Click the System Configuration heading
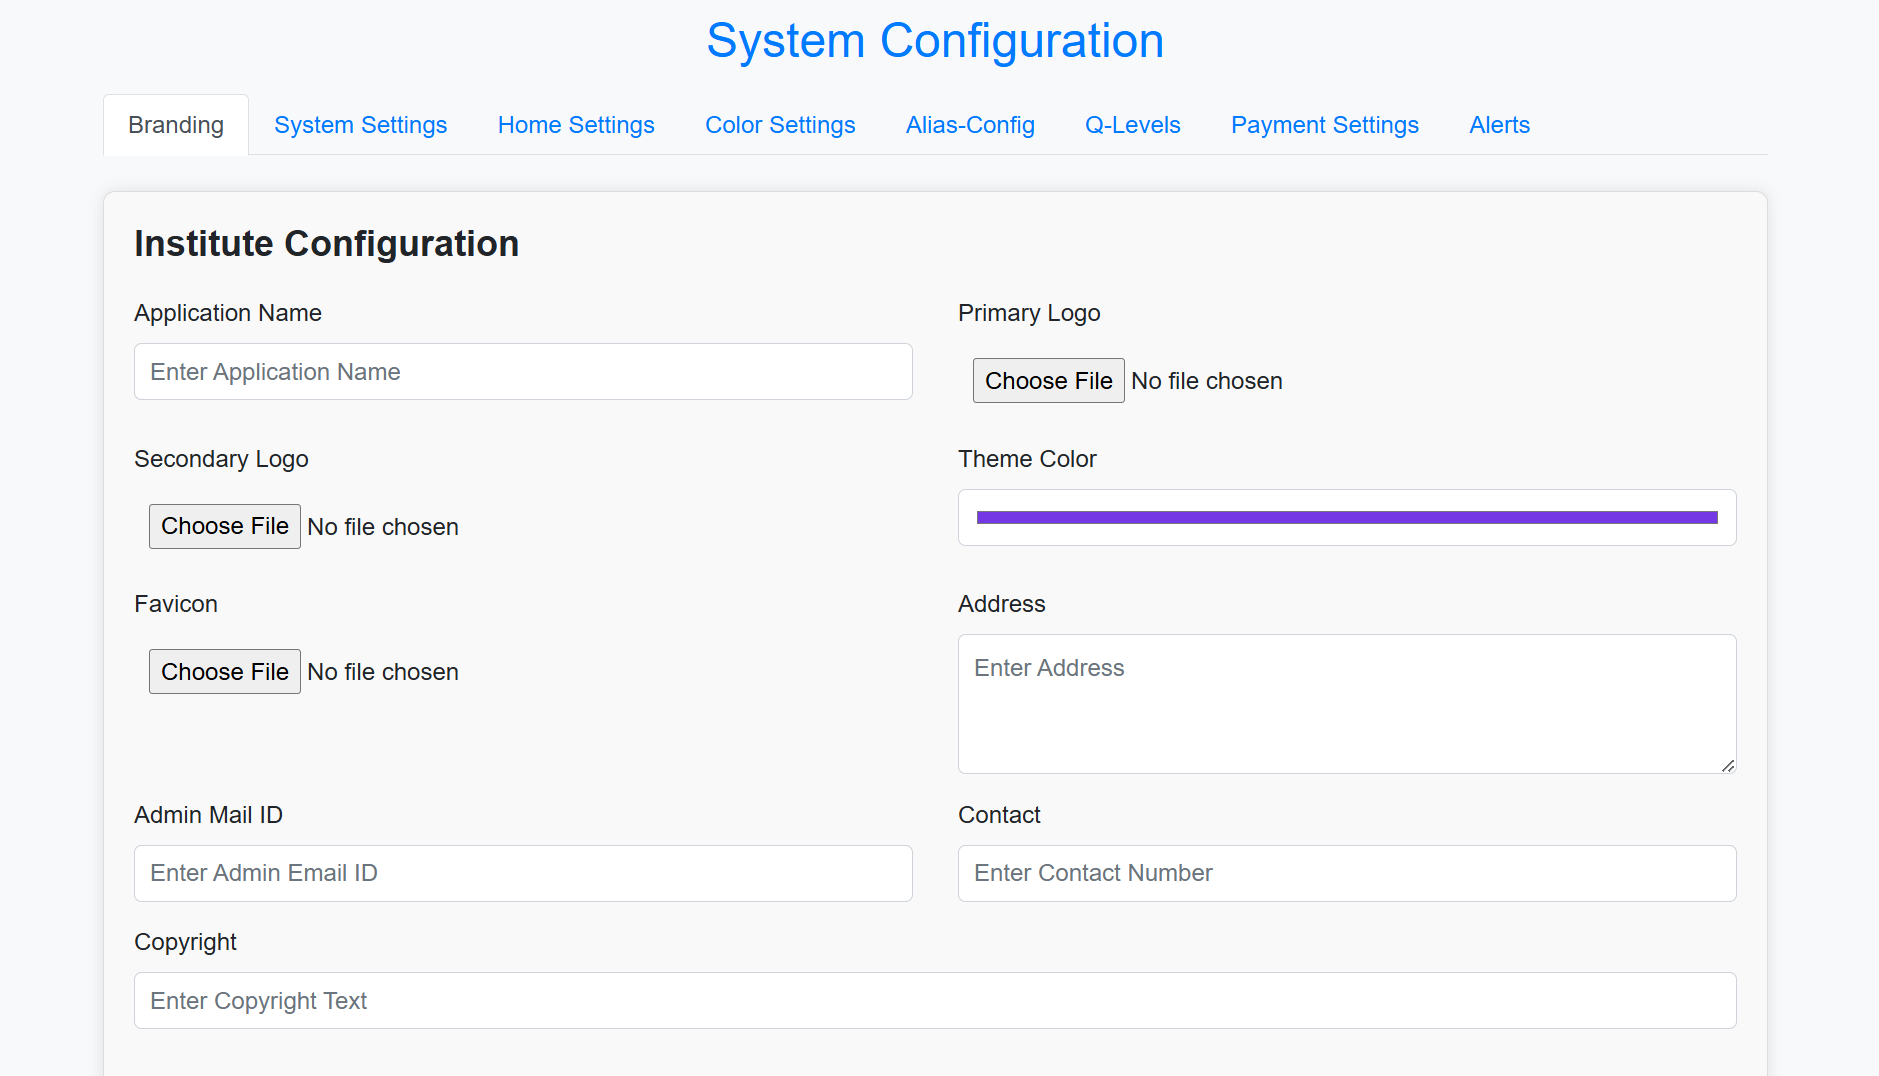The height and width of the screenshot is (1076, 1879). pyautogui.click(x=935, y=40)
